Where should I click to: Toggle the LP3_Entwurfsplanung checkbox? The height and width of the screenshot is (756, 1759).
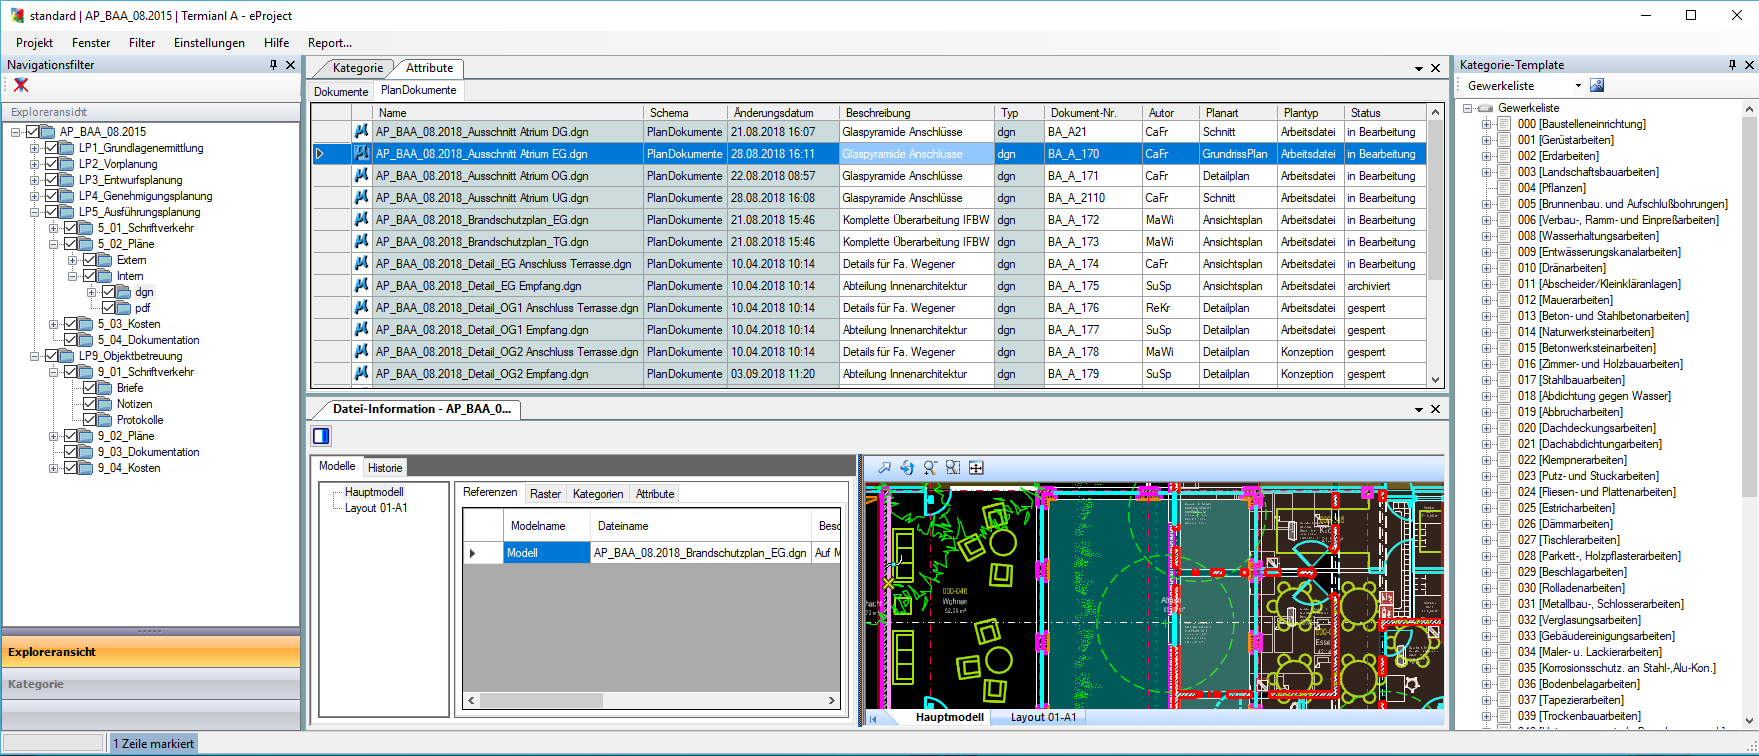[x=52, y=180]
